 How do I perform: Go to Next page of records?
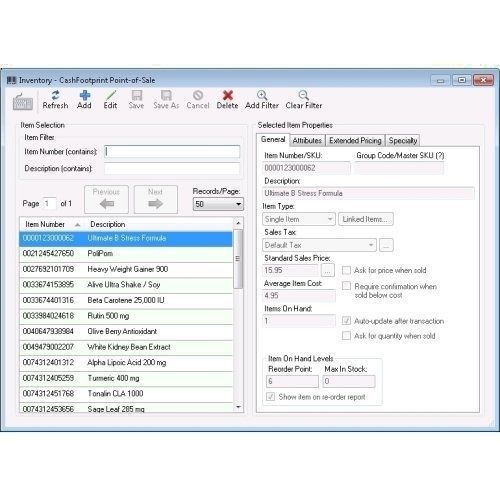155,199
